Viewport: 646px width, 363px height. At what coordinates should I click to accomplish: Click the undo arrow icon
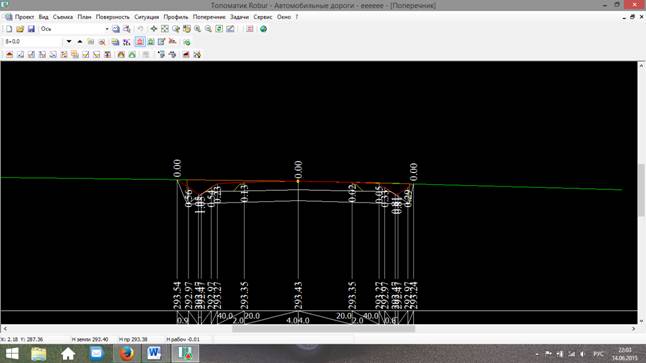140,29
